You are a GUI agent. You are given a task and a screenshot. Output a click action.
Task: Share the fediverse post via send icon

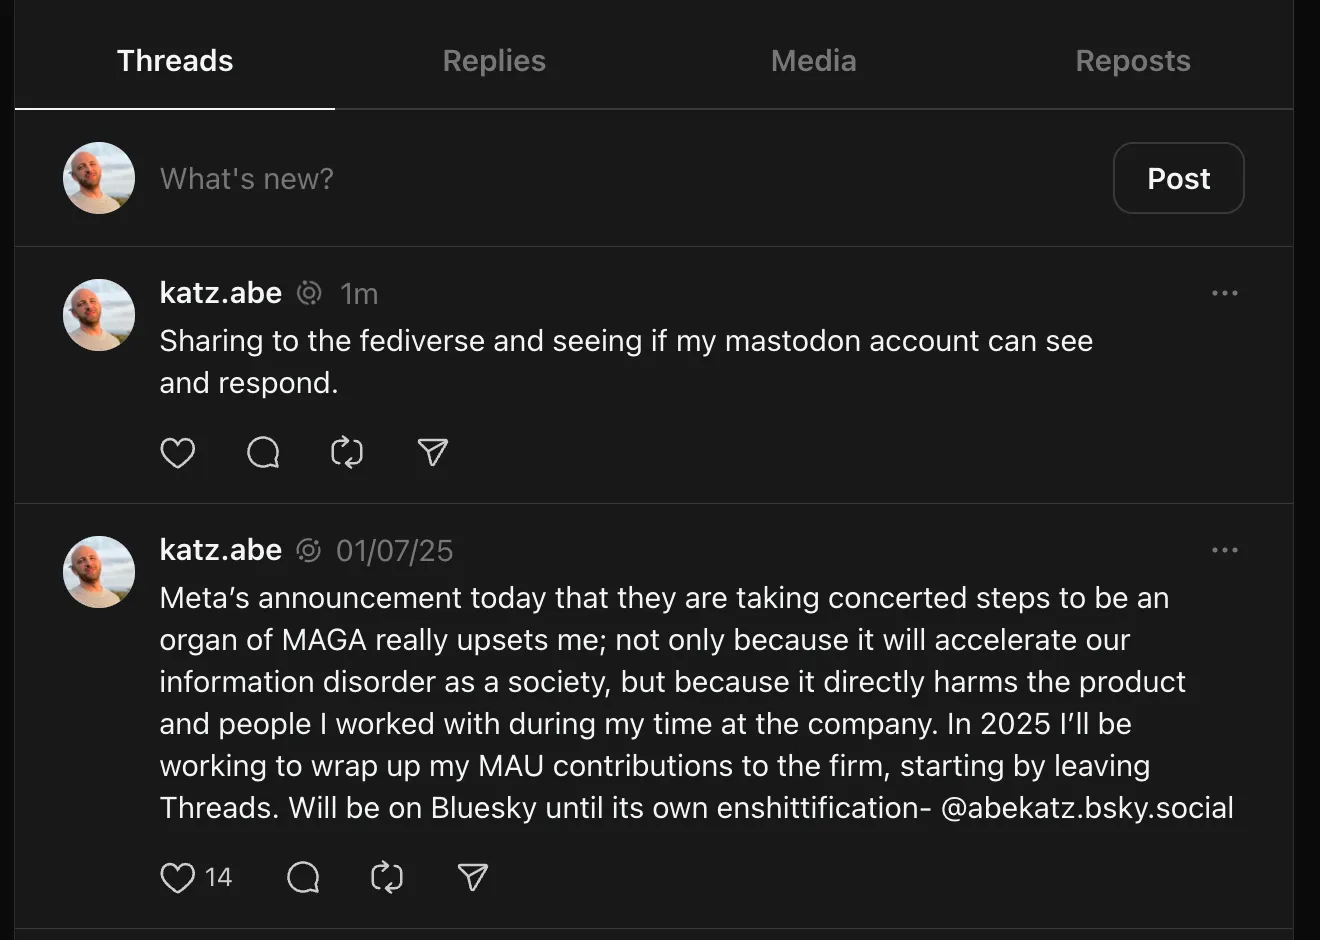pyautogui.click(x=432, y=453)
